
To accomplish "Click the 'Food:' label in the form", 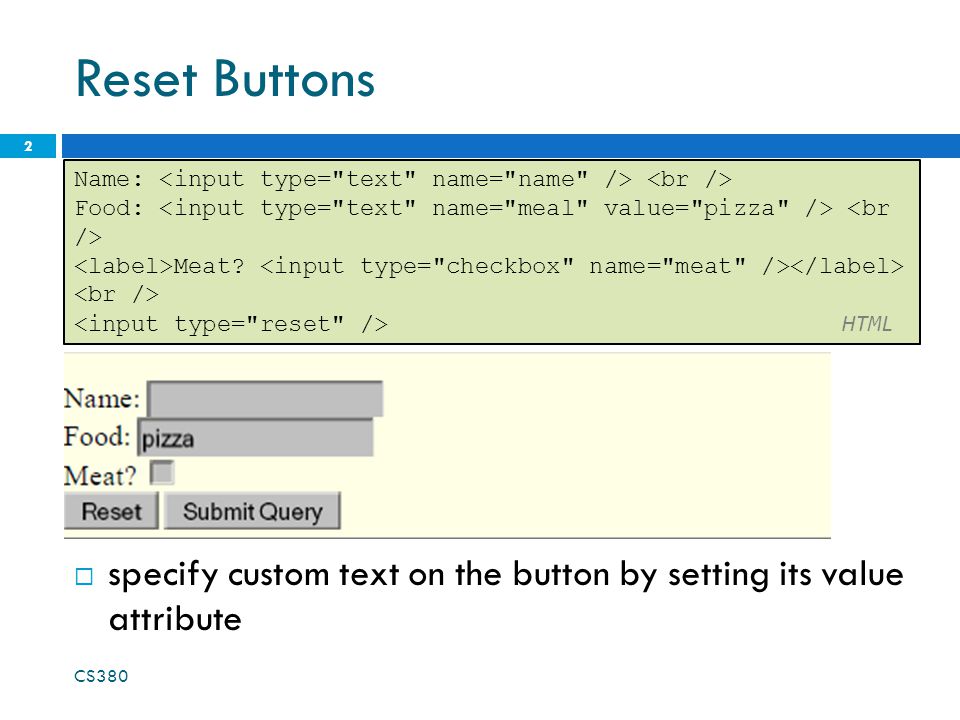I will tap(97, 437).
